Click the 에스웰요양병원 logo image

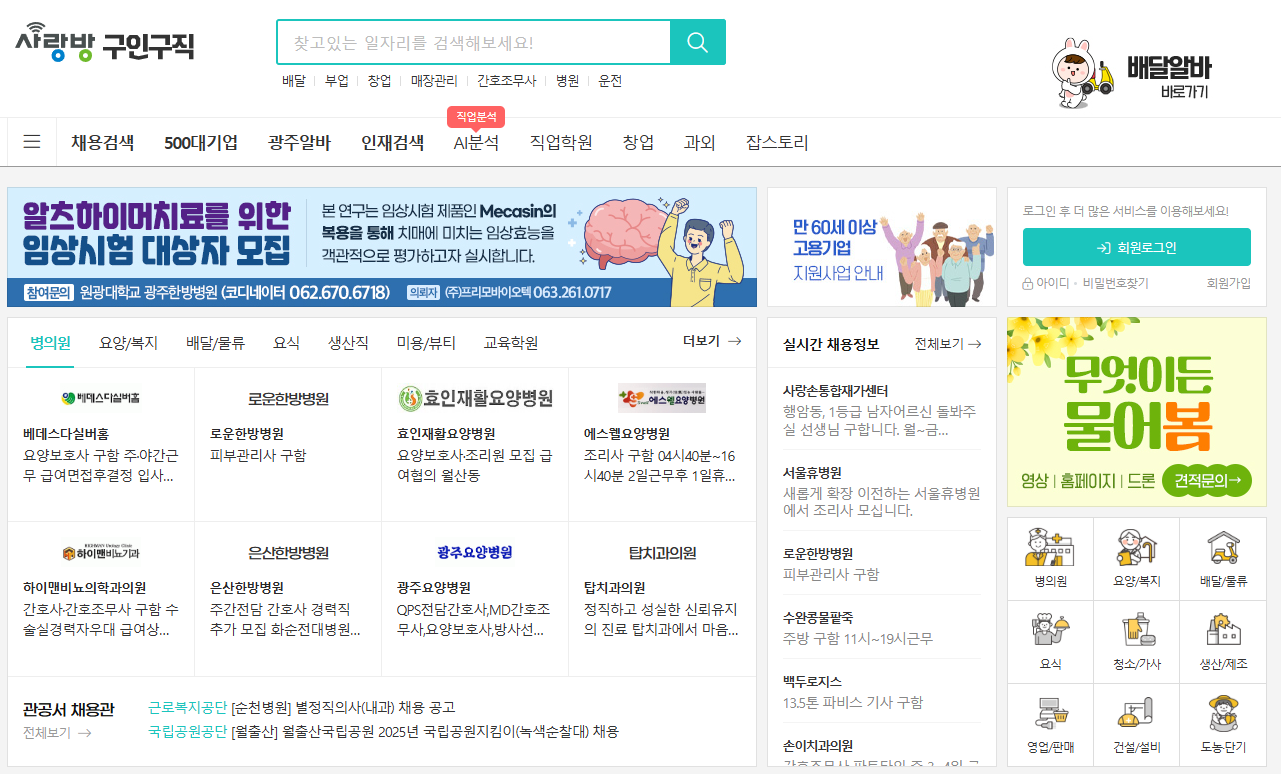[x=662, y=398]
